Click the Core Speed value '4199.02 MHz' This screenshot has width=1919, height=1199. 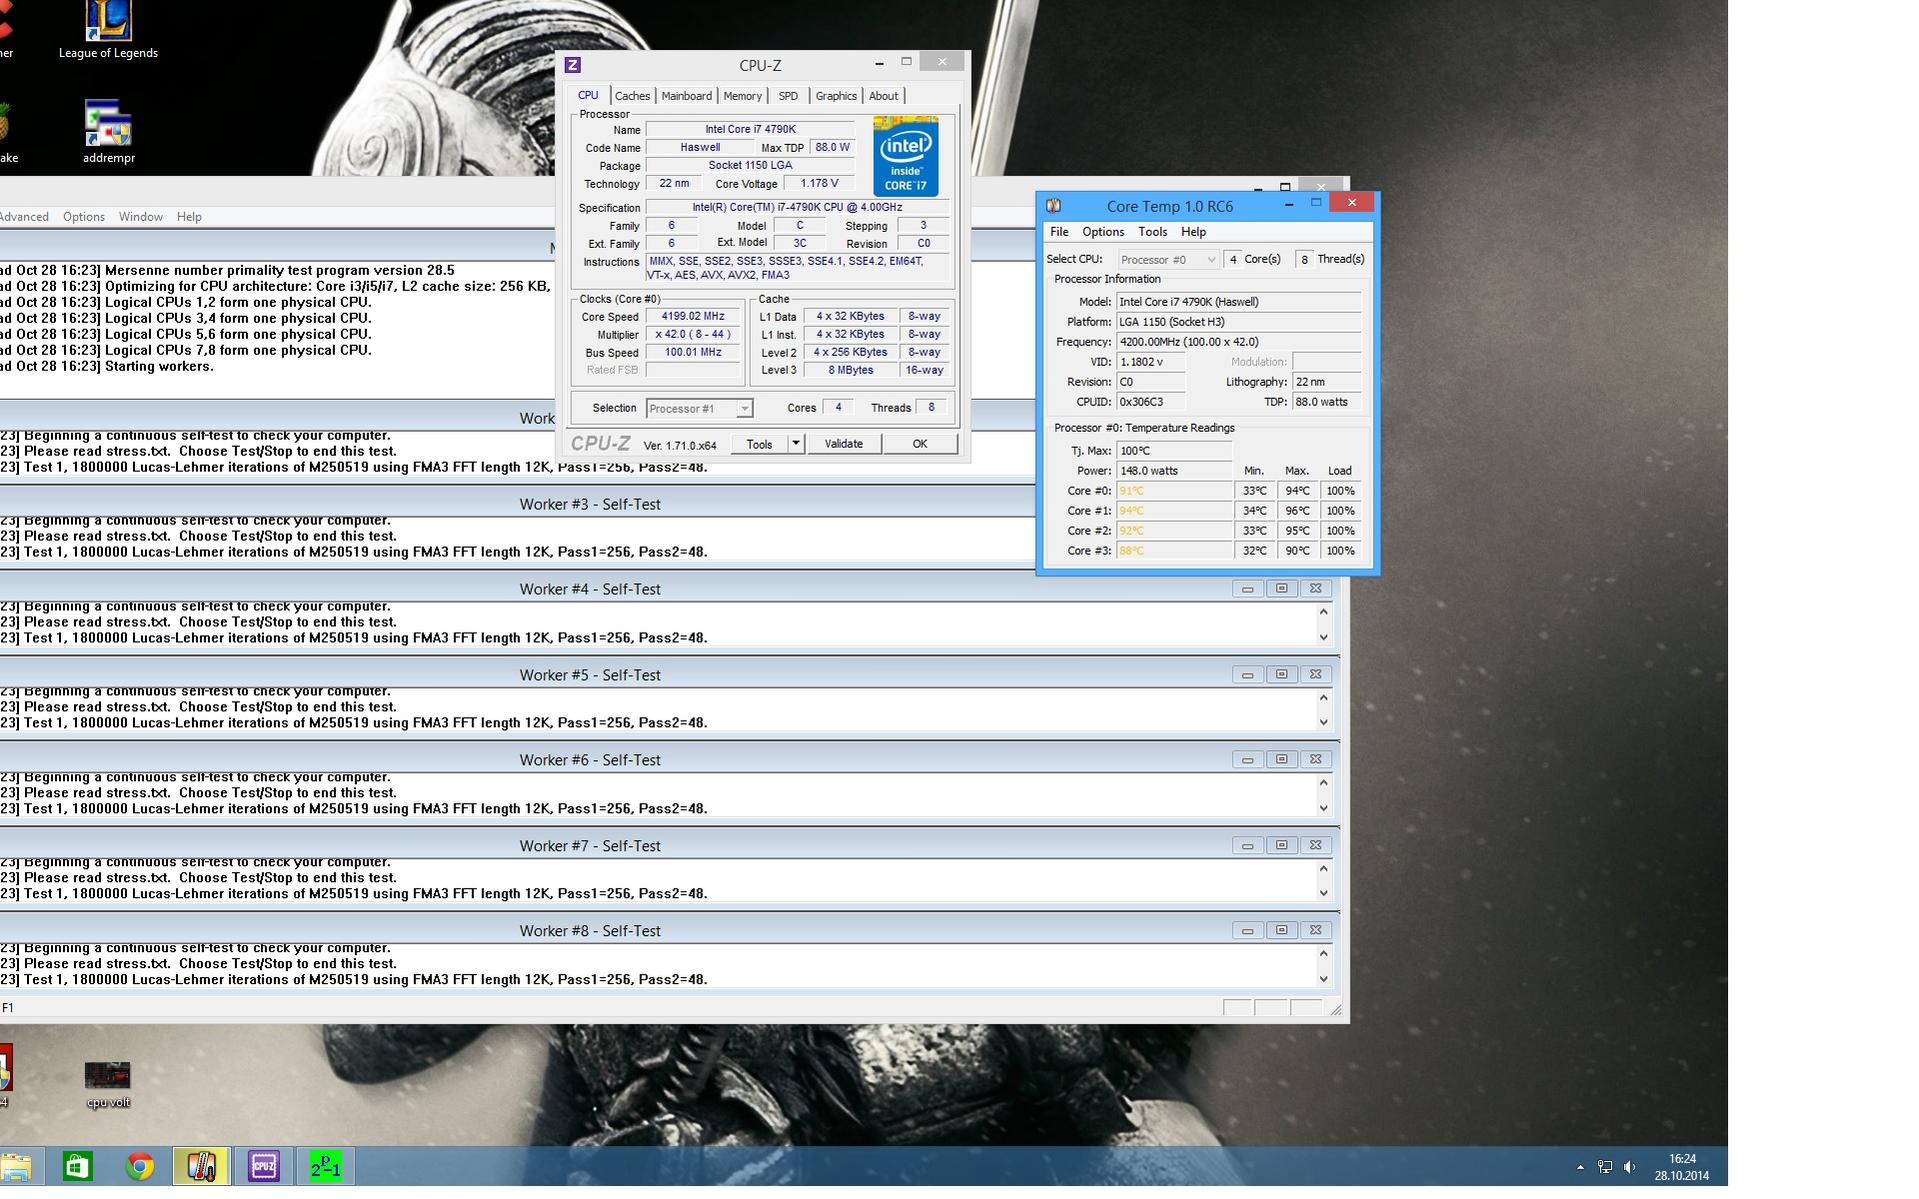692,316
